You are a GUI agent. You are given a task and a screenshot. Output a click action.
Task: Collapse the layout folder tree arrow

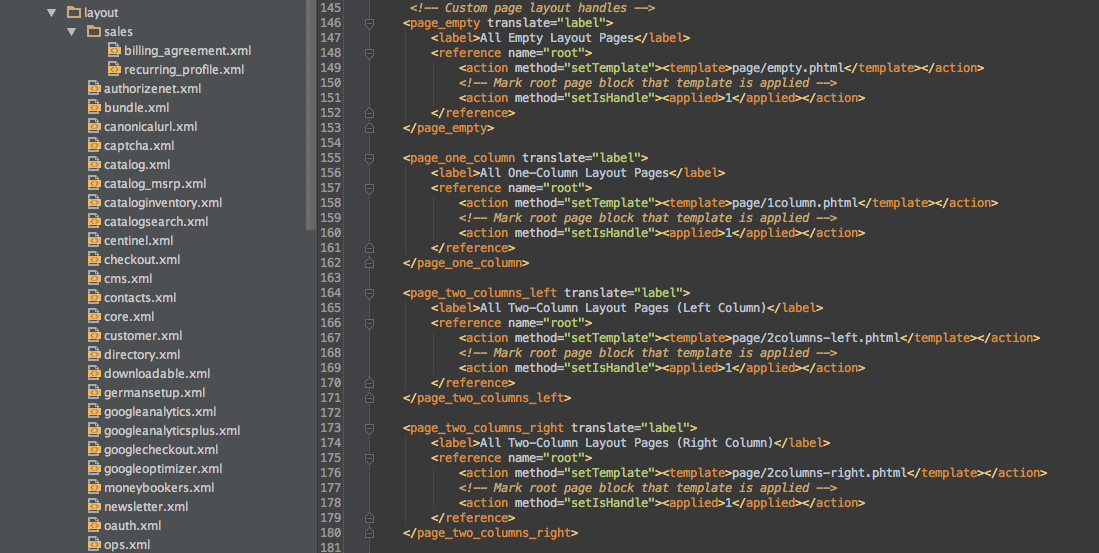(x=51, y=13)
